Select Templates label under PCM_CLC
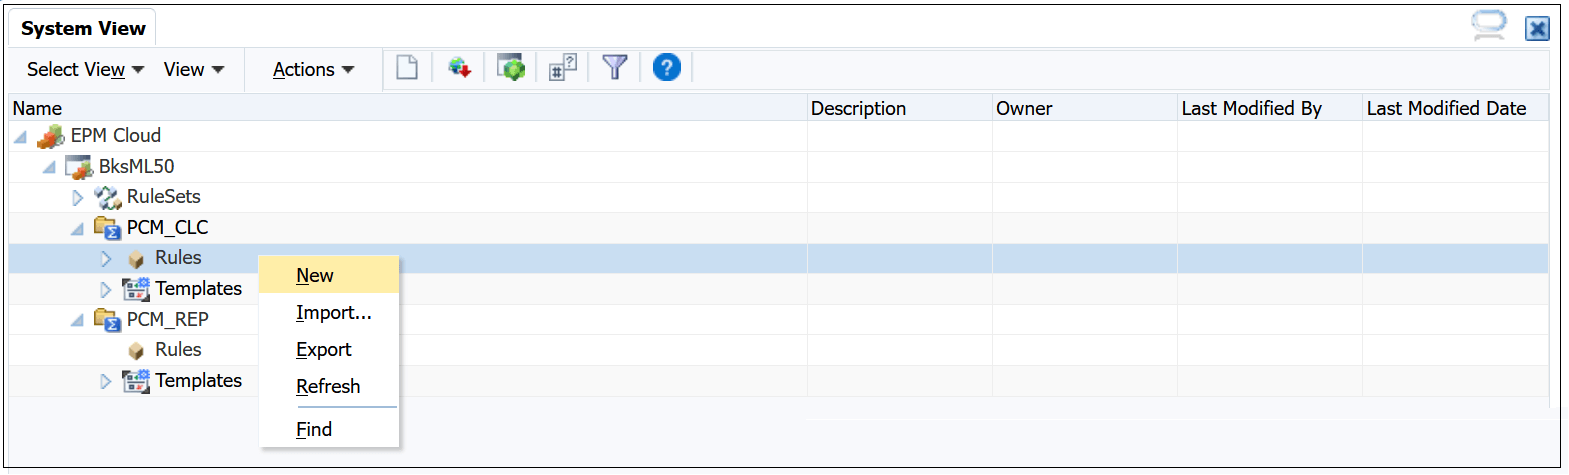 [198, 288]
